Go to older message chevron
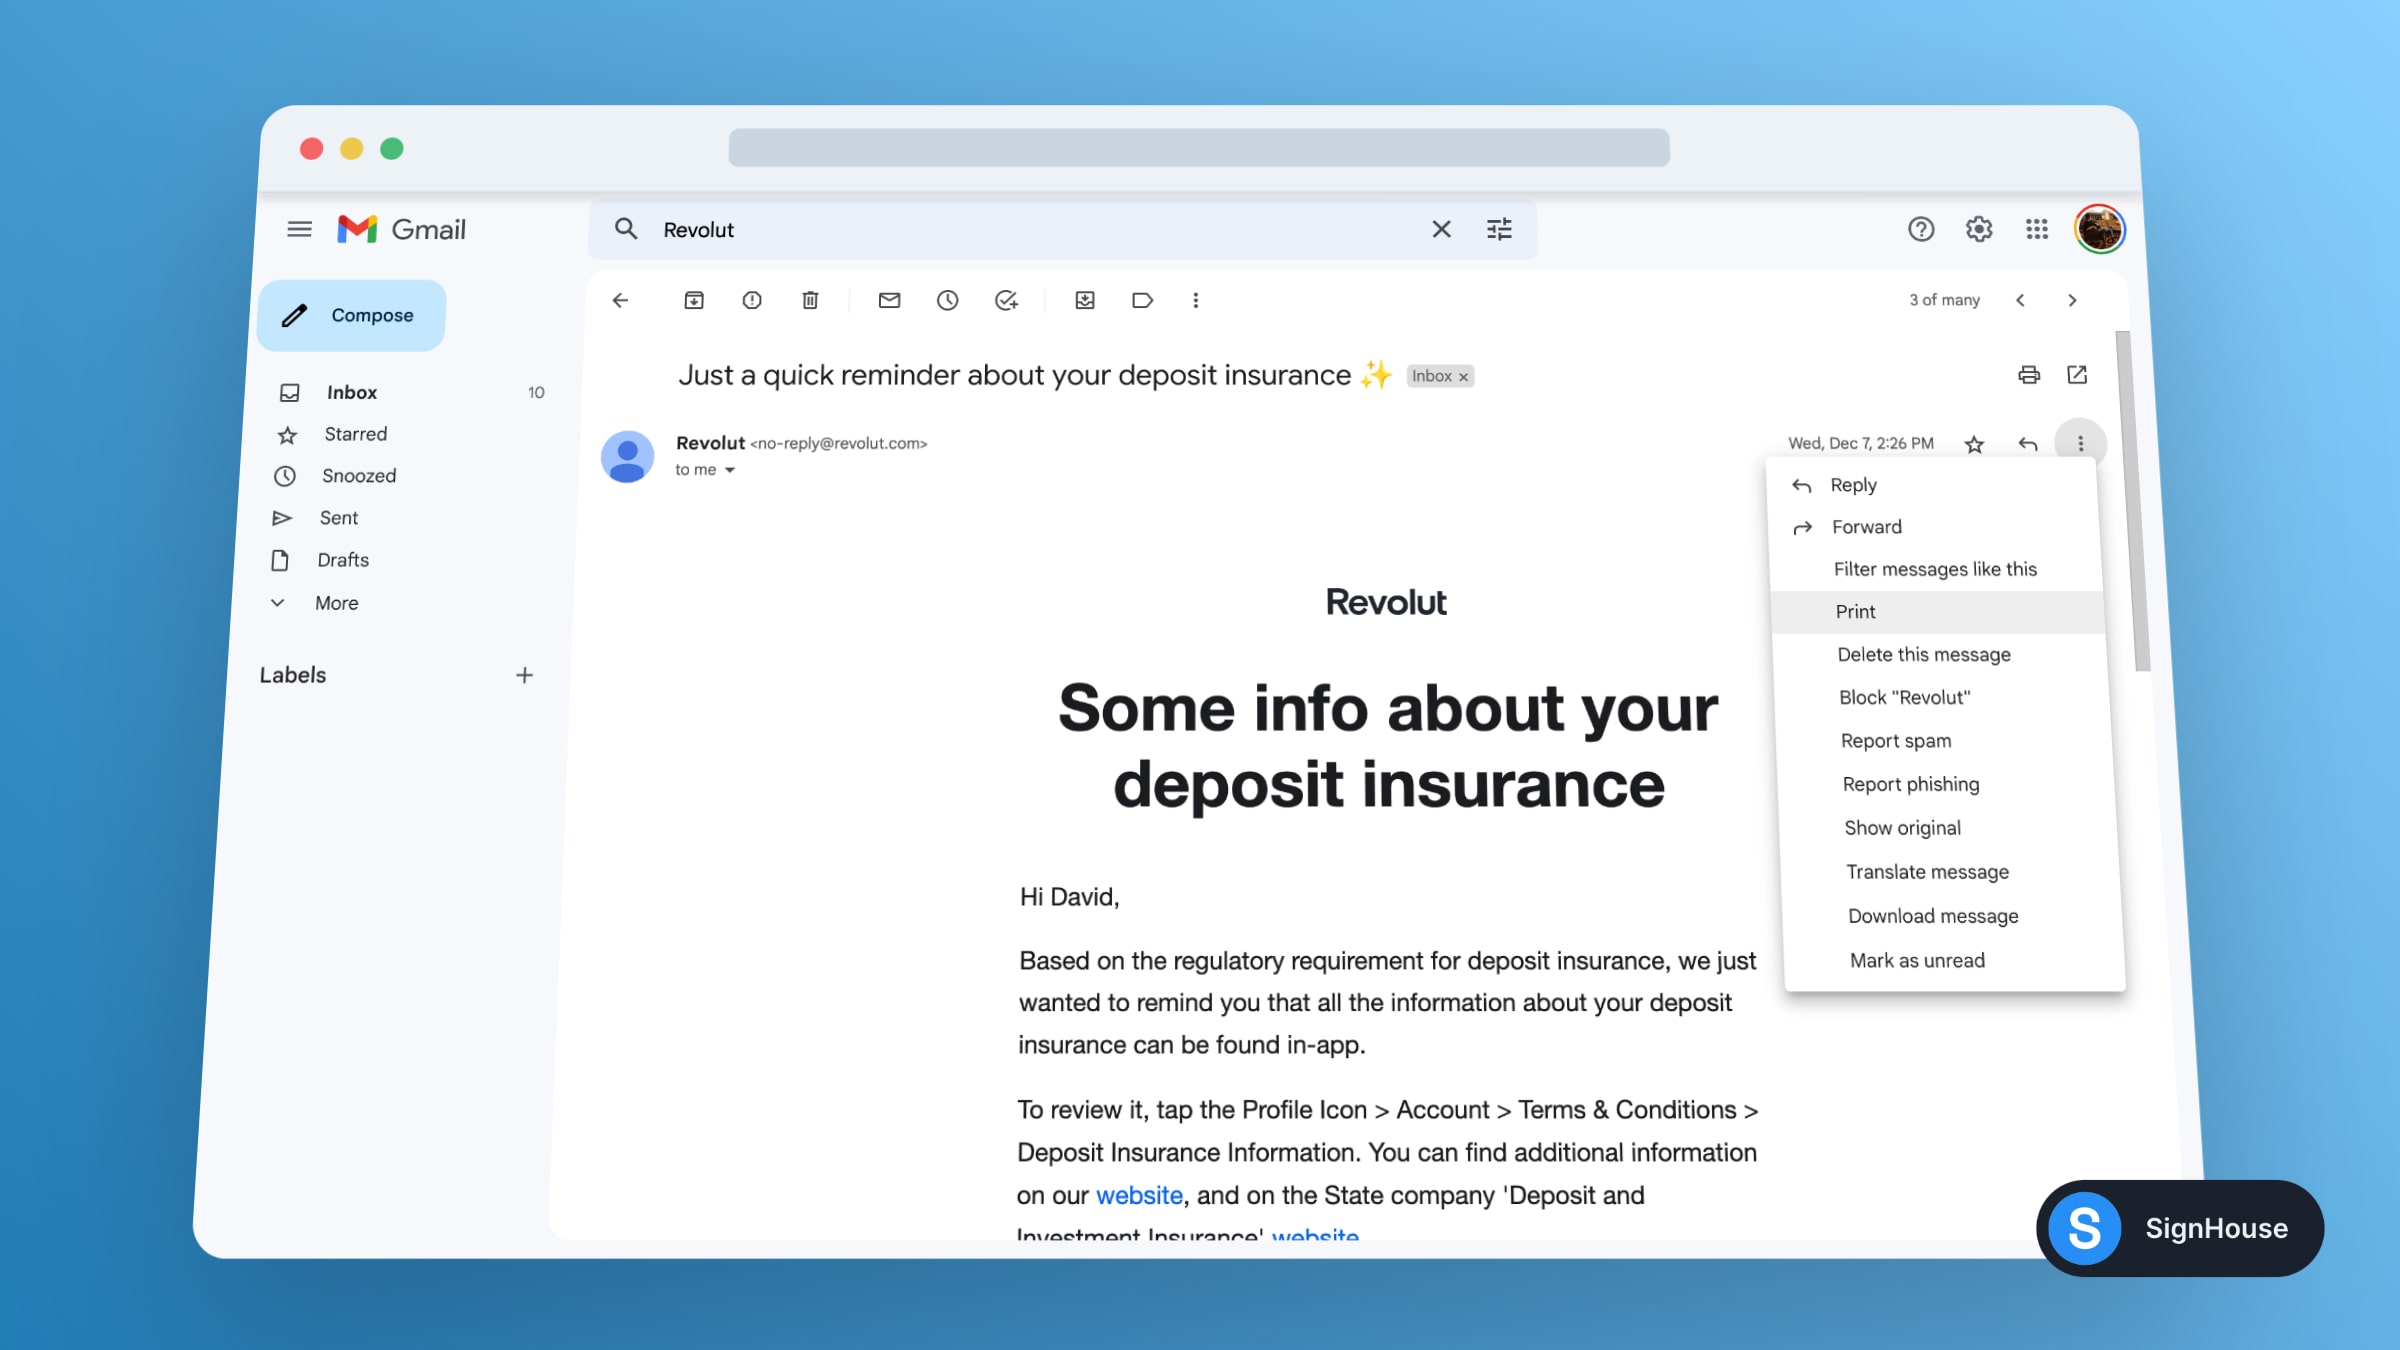Image resolution: width=2400 pixels, height=1350 pixels. coord(2072,300)
